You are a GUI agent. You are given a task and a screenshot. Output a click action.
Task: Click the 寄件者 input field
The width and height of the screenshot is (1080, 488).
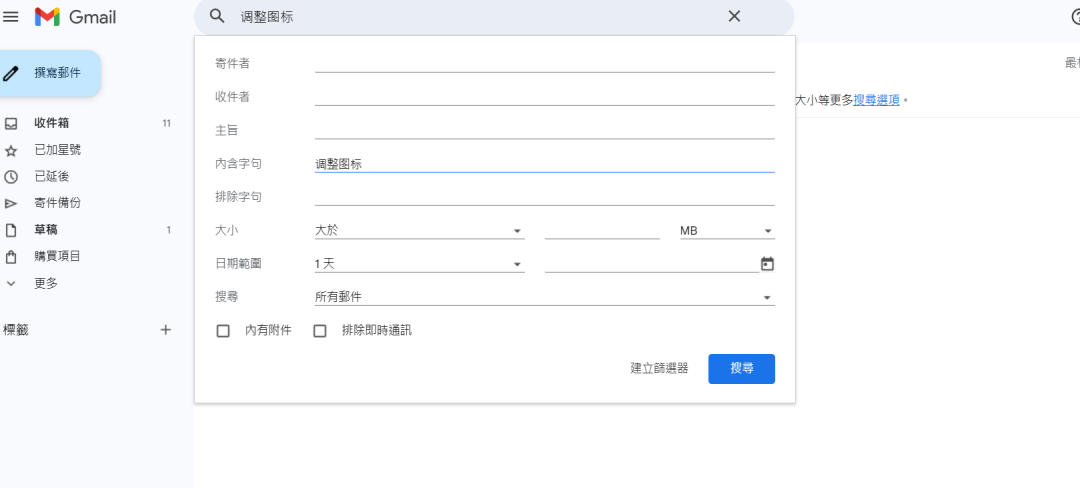545,64
